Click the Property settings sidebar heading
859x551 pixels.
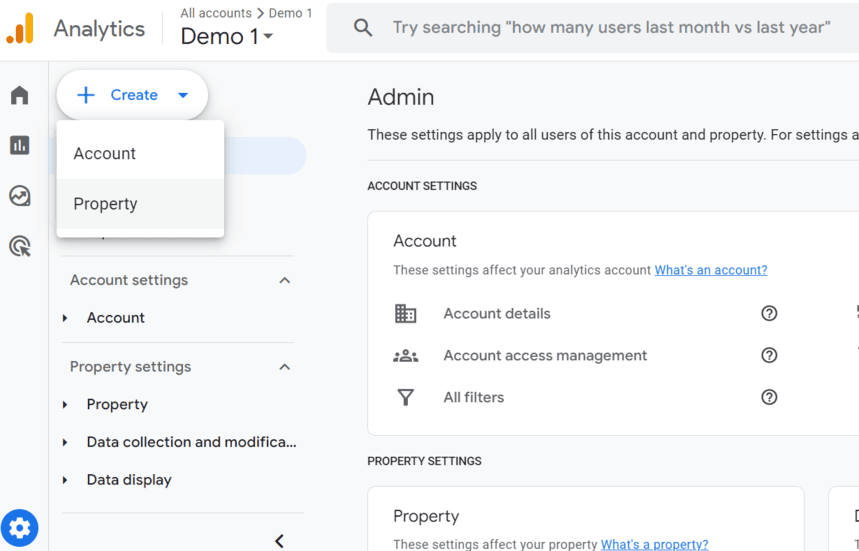pos(130,367)
